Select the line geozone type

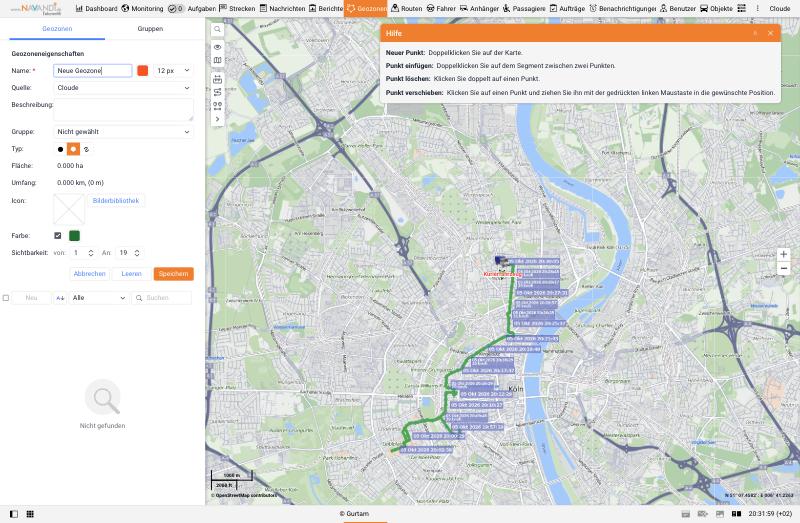[x=86, y=149]
